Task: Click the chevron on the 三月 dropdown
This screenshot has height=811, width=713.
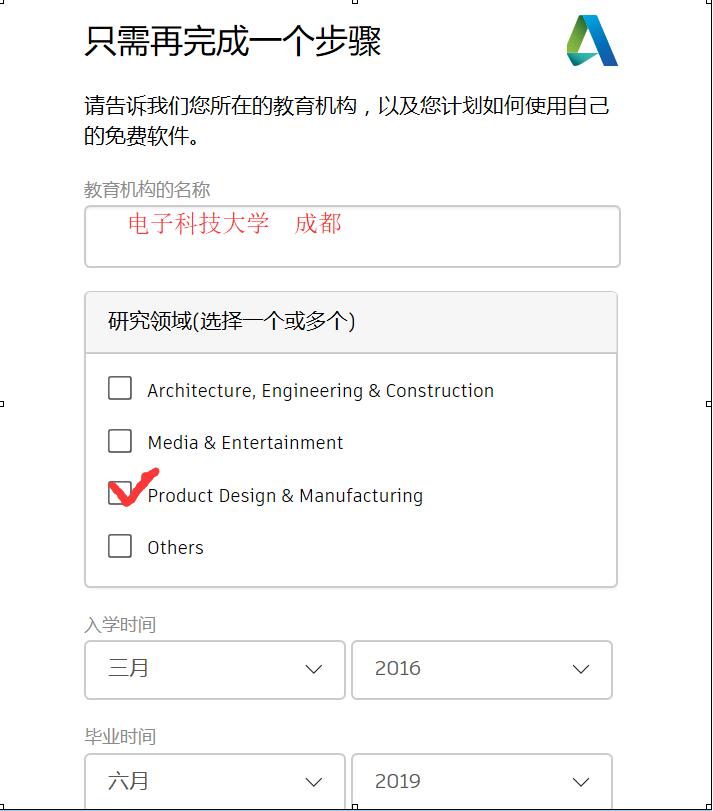Action: point(313,670)
